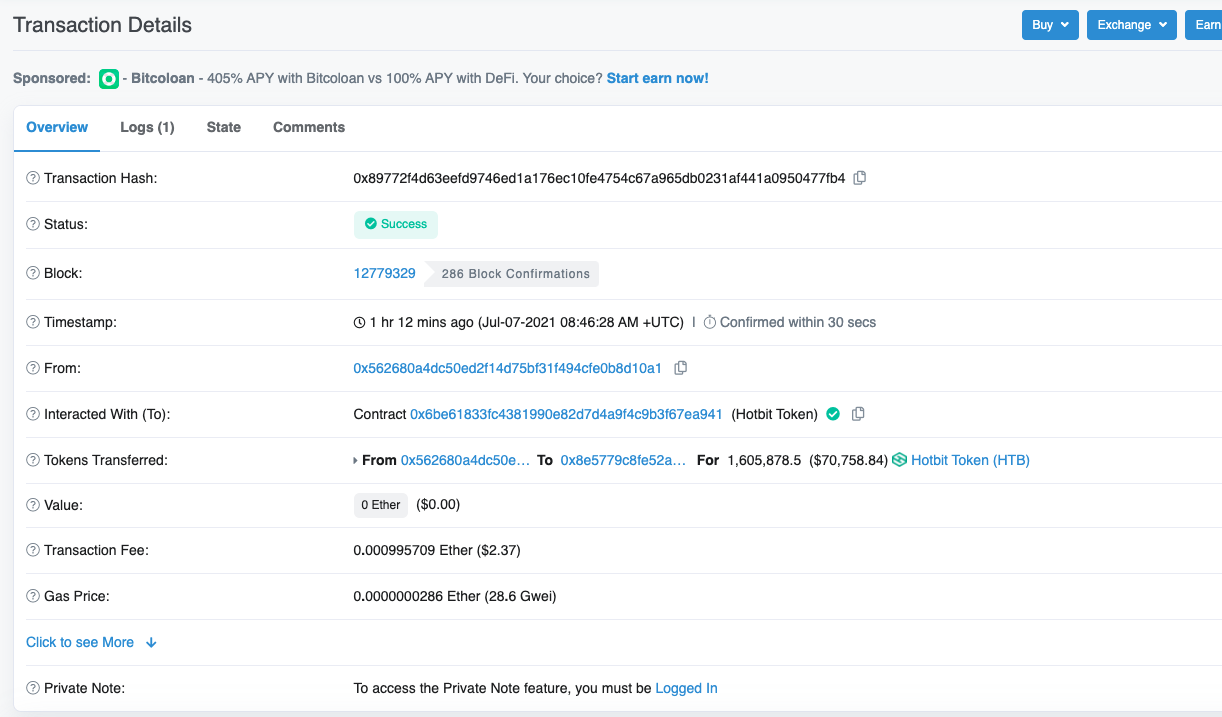Switch to the State tab
Viewport: 1222px width, 717px height.
click(x=223, y=127)
